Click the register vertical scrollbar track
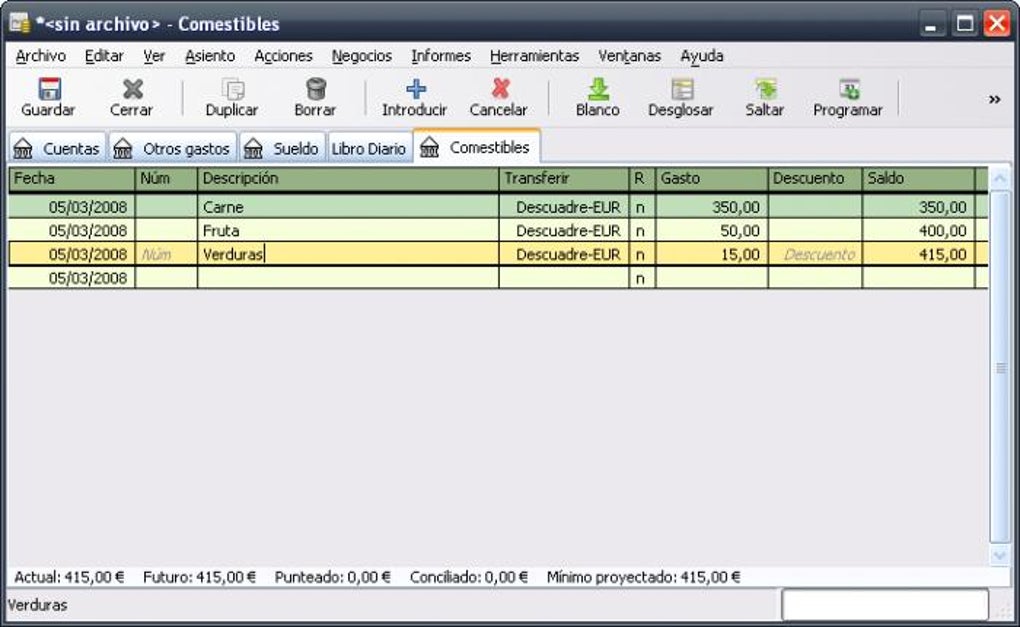The height and width of the screenshot is (627, 1020). click(1000, 367)
